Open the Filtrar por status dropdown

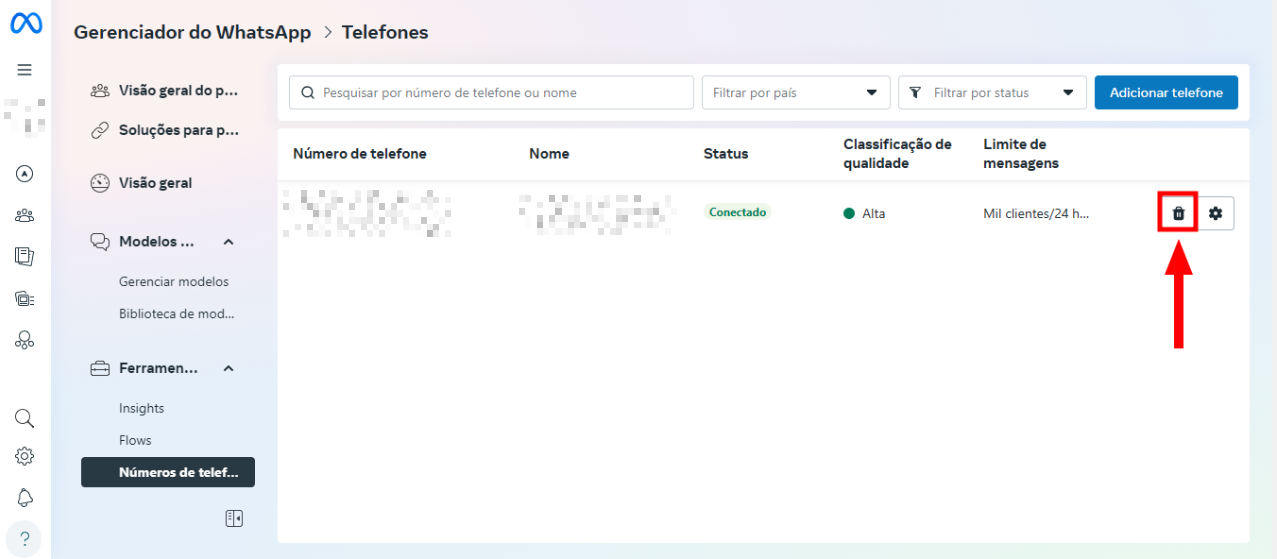(992, 93)
